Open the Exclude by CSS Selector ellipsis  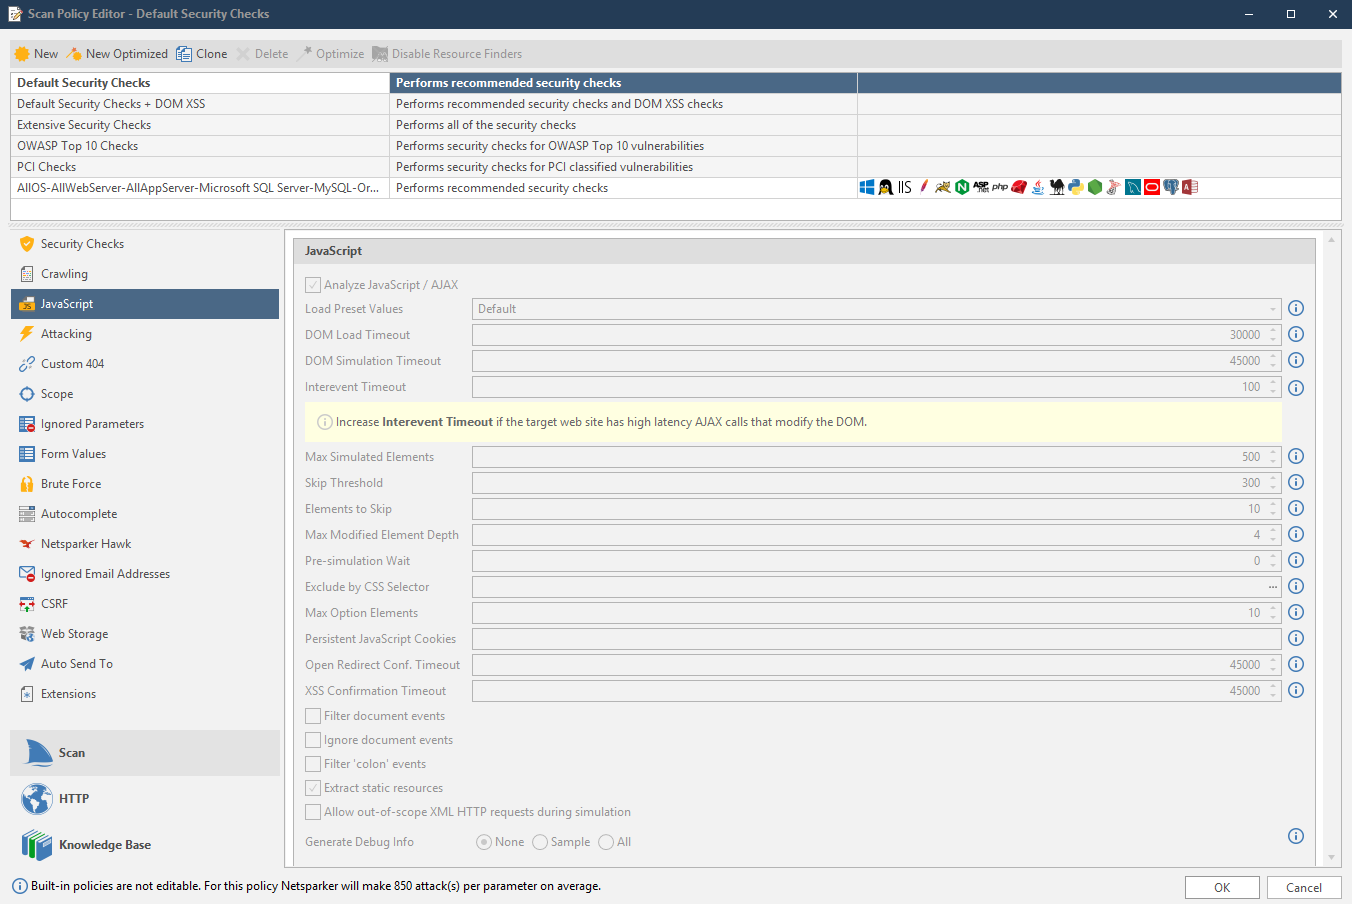[x=1273, y=587]
